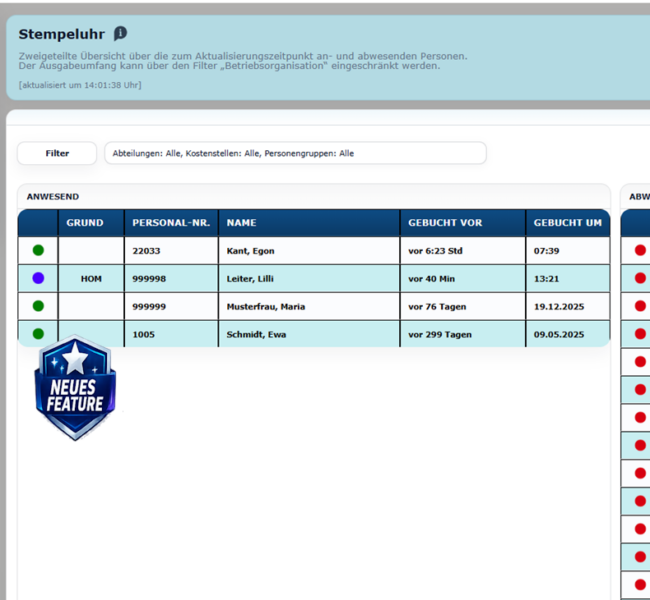Sort by GEBUCHT UM column header

tap(568, 223)
